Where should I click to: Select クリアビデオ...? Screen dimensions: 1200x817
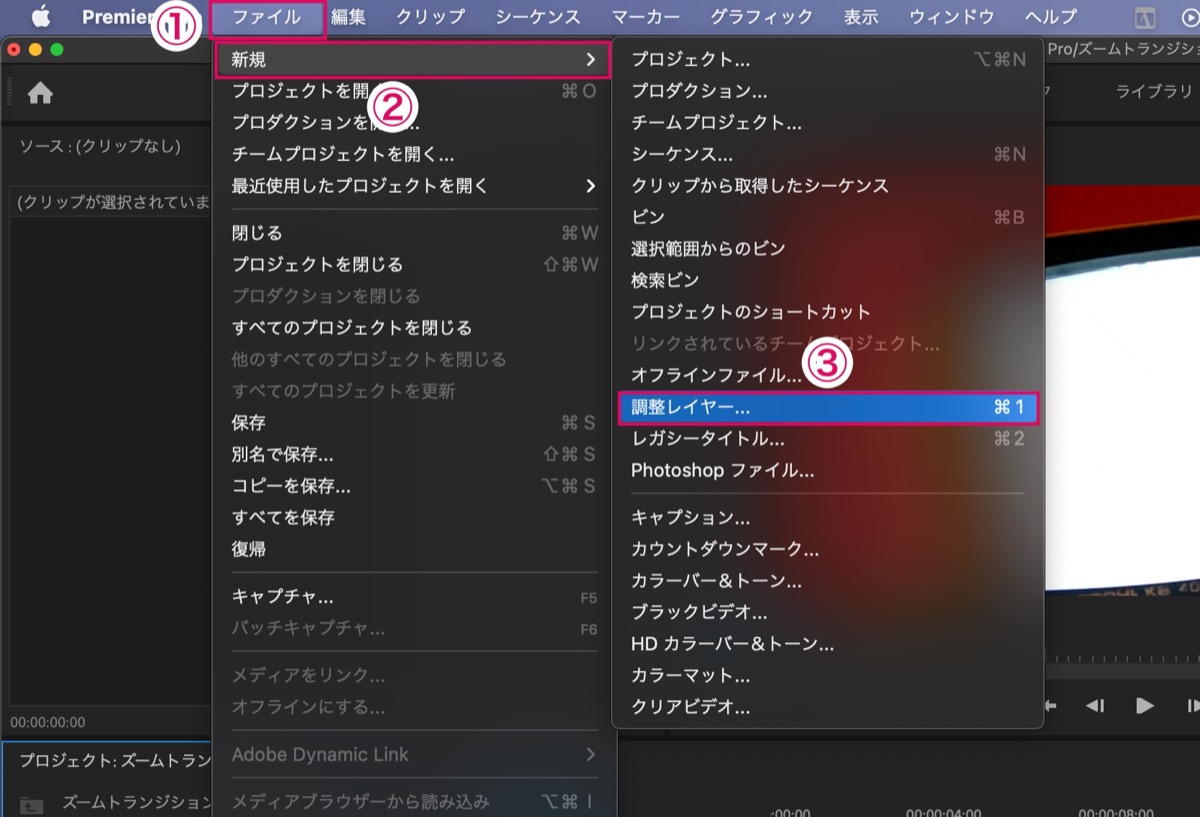(828, 707)
